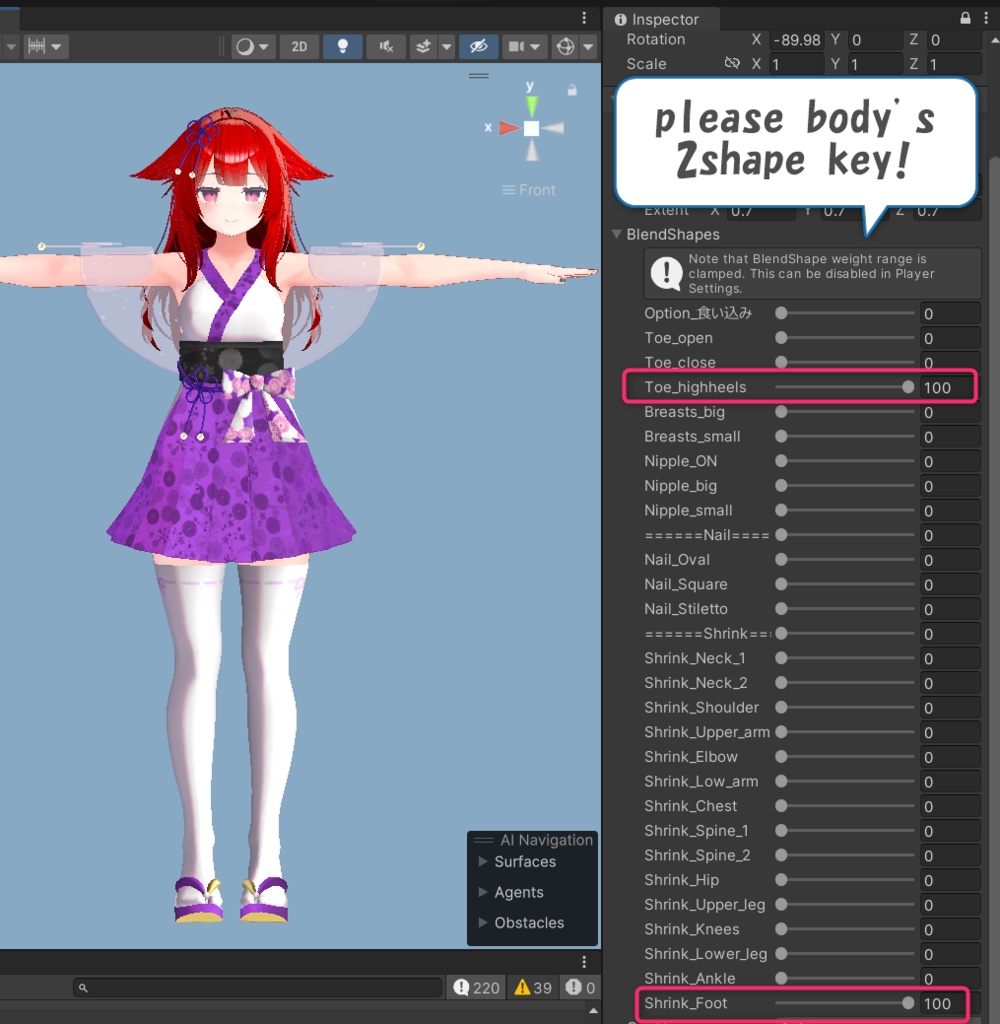Expand Surfaces in AI Navigation overlay
Viewport: 1000px width, 1024px height.
pyautogui.click(x=483, y=861)
